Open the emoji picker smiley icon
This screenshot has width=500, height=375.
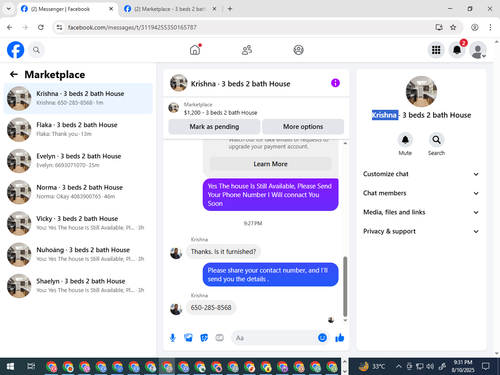pyautogui.click(x=322, y=338)
